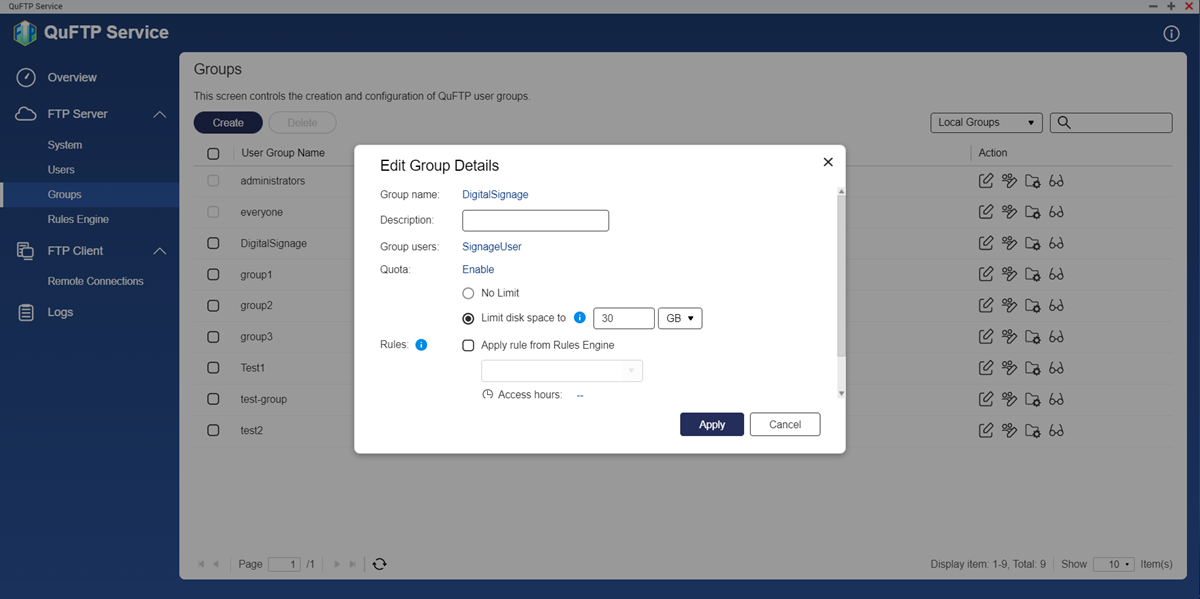The width and height of the screenshot is (1200, 599).
Task: Open the info icon in top-right header
Action: (1172, 34)
